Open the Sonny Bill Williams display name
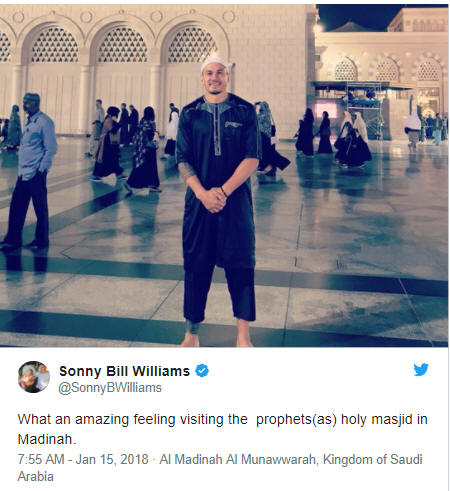 point(124,371)
